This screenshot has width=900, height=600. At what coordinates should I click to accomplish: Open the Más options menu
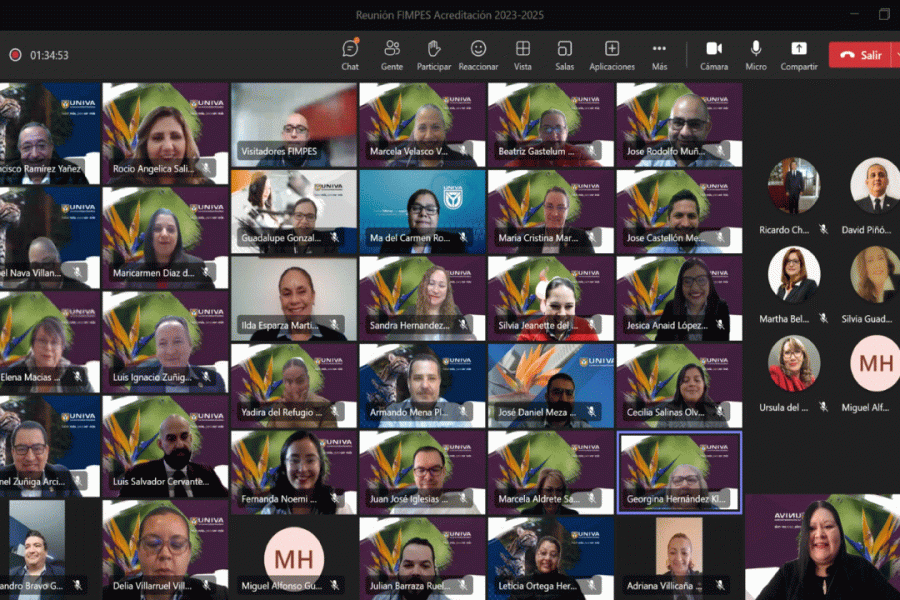click(x=659, y=54)
